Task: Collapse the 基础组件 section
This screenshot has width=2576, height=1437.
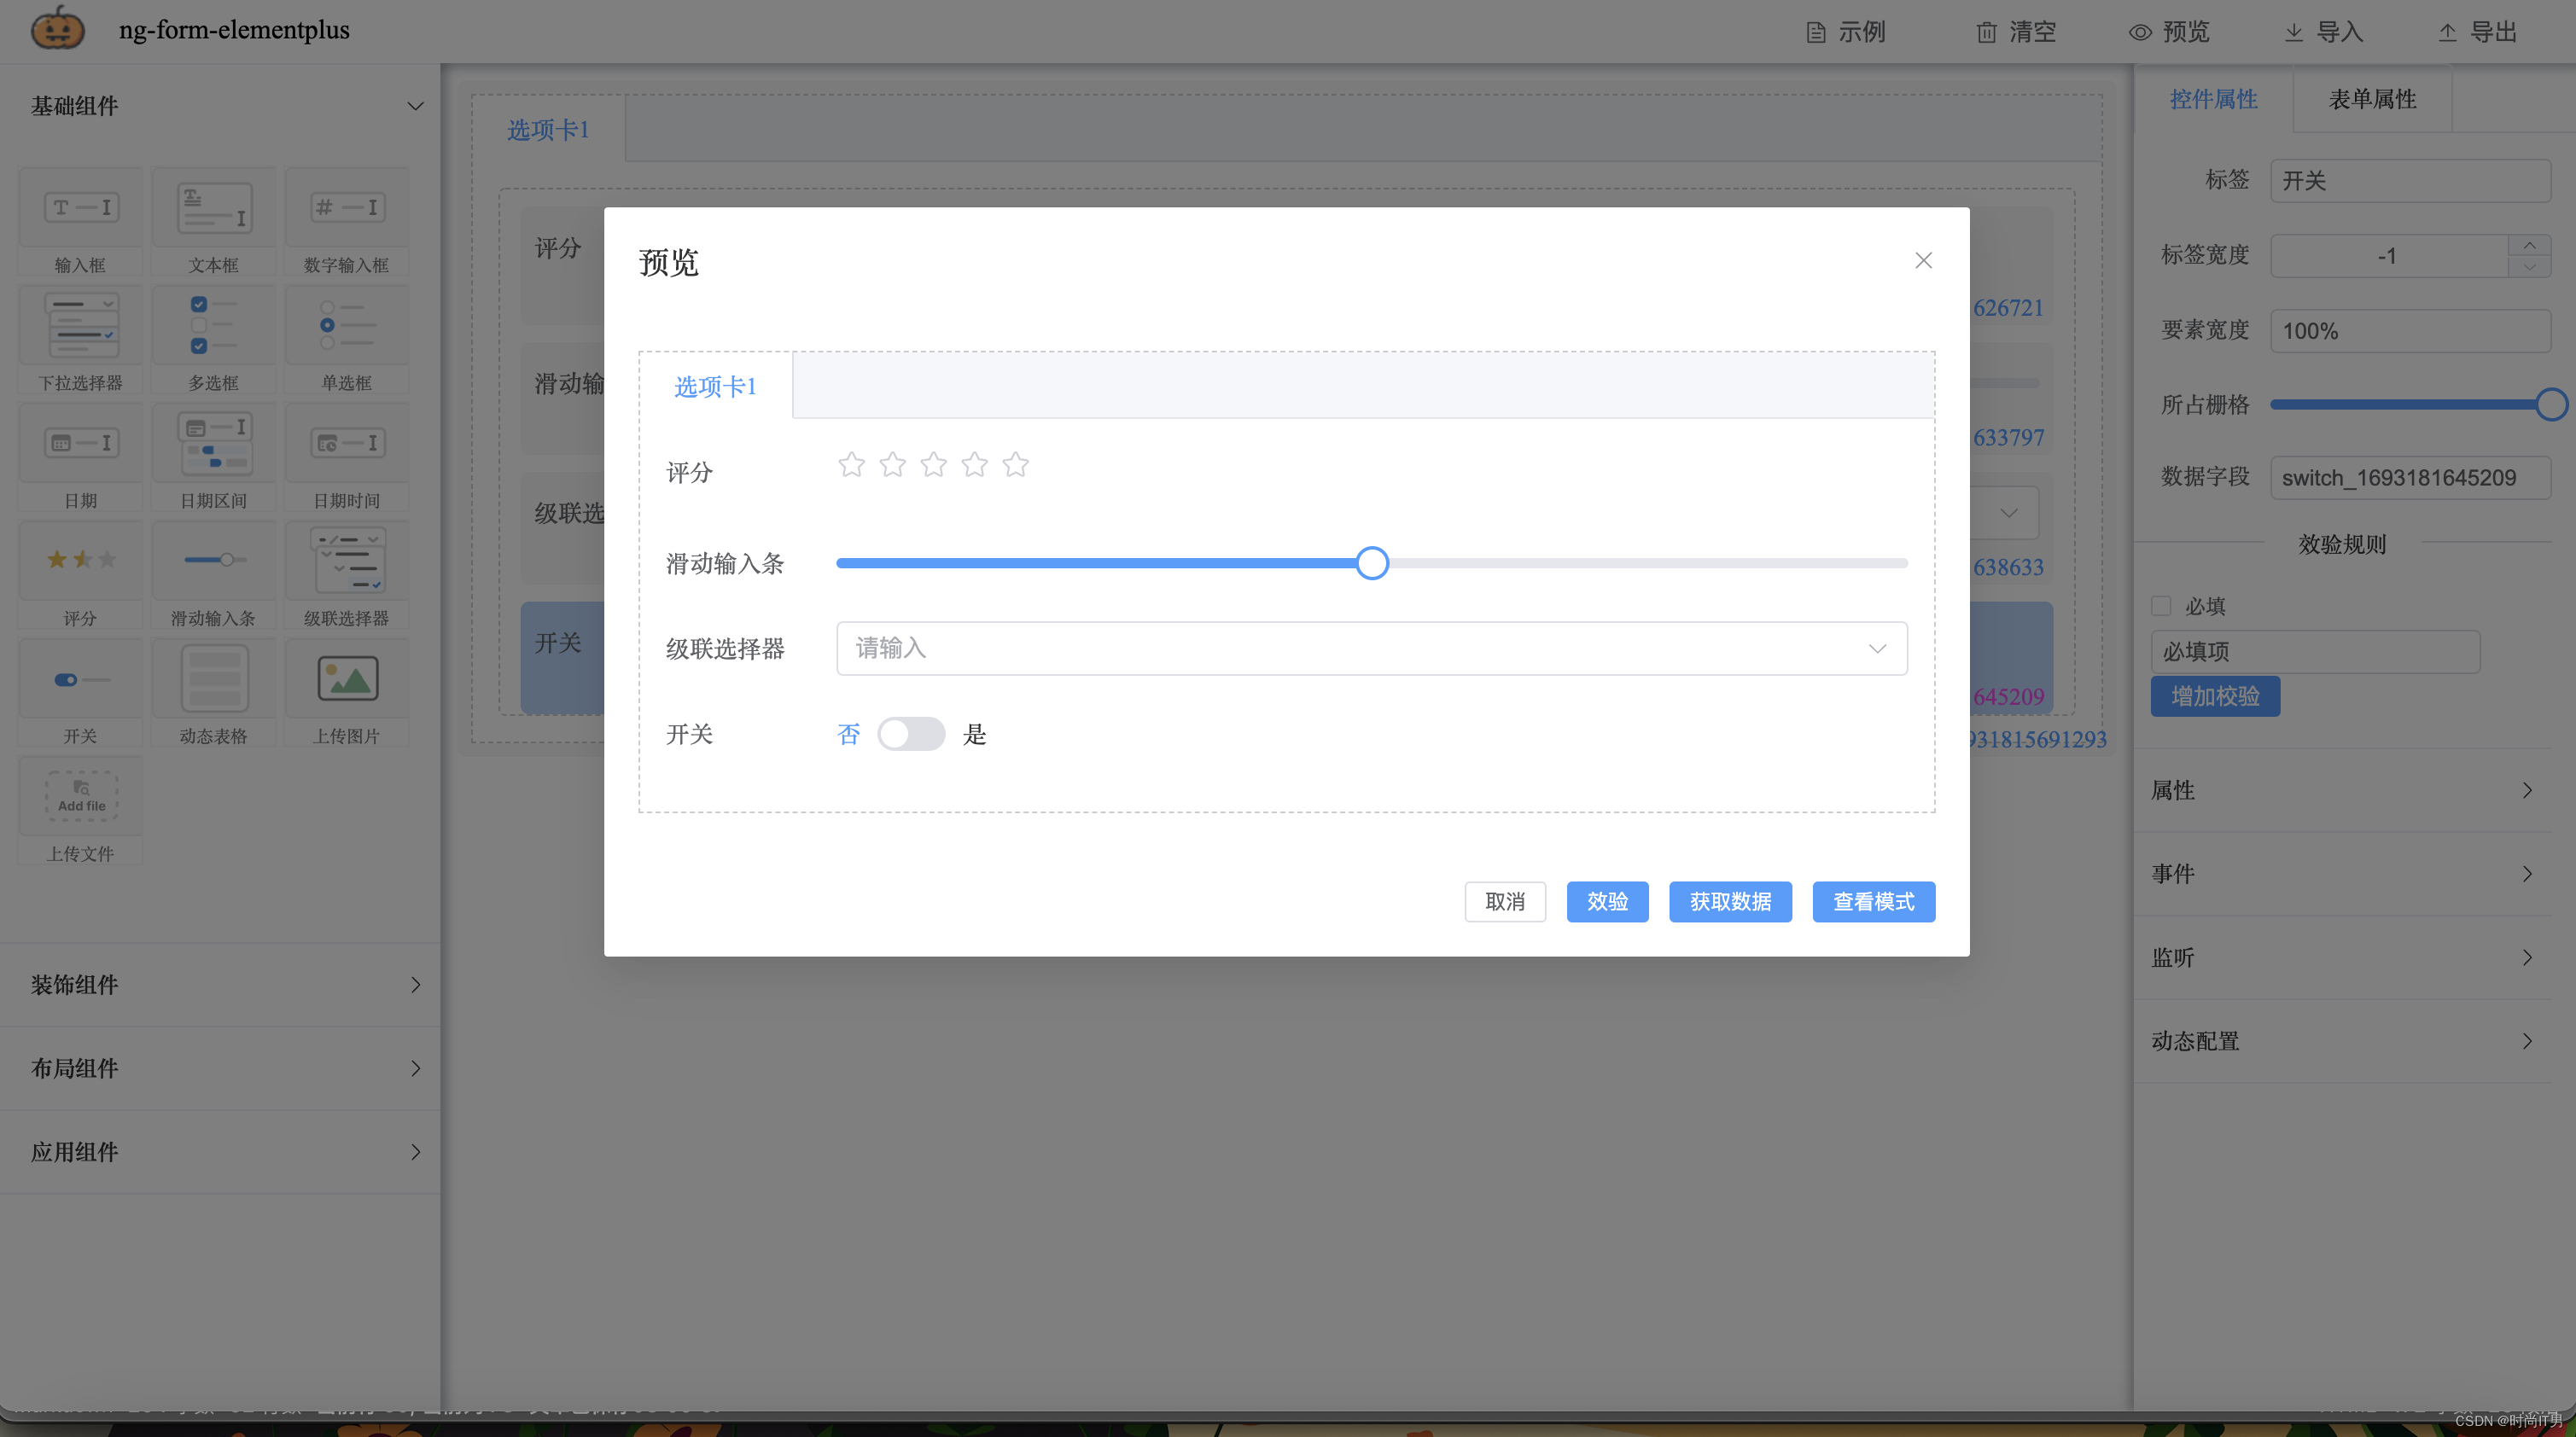Action: (x=415, y=106)
